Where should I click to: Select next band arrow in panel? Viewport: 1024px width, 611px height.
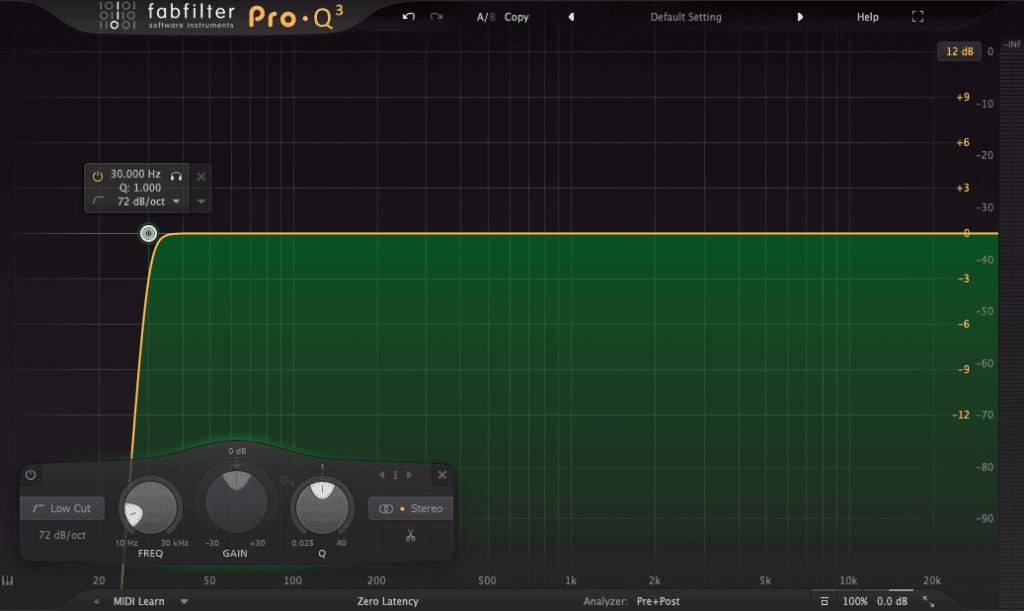click(409, 475)
